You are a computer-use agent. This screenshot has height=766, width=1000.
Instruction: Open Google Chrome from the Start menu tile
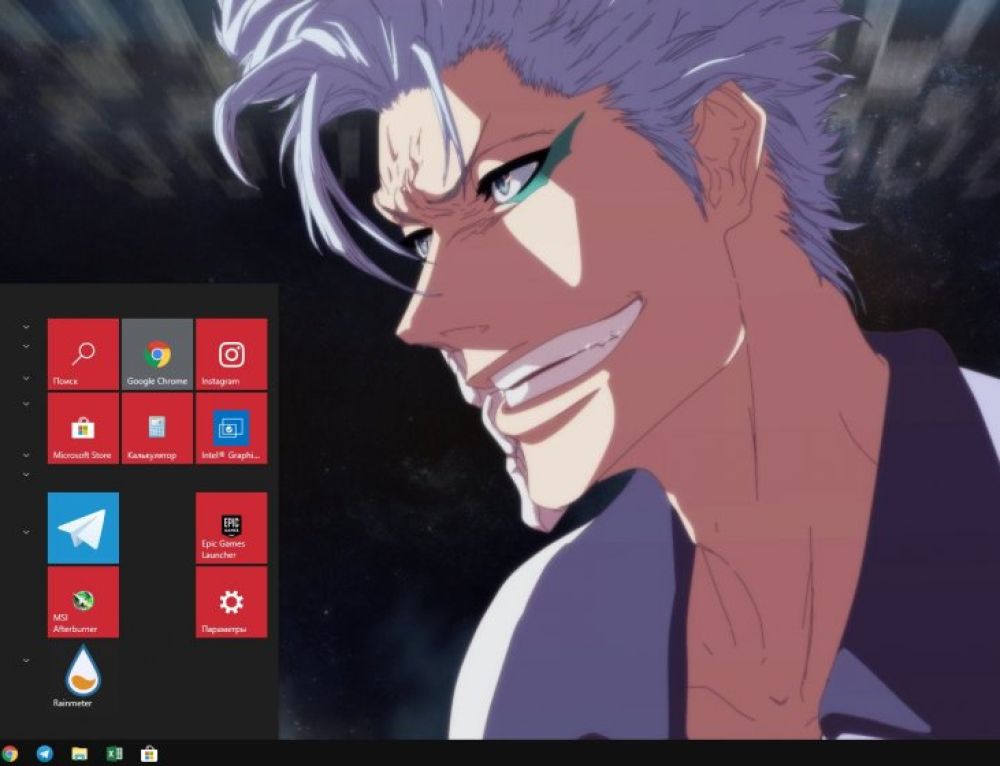tap(156, 355)
